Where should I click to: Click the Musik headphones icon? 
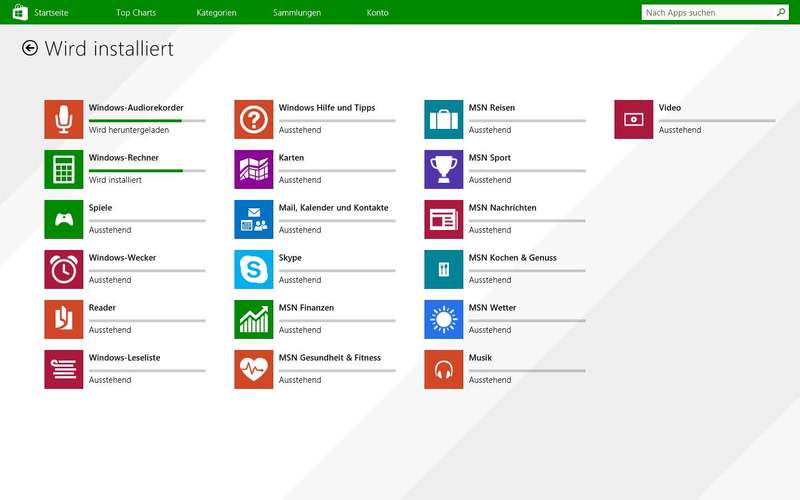click(444, 369)
